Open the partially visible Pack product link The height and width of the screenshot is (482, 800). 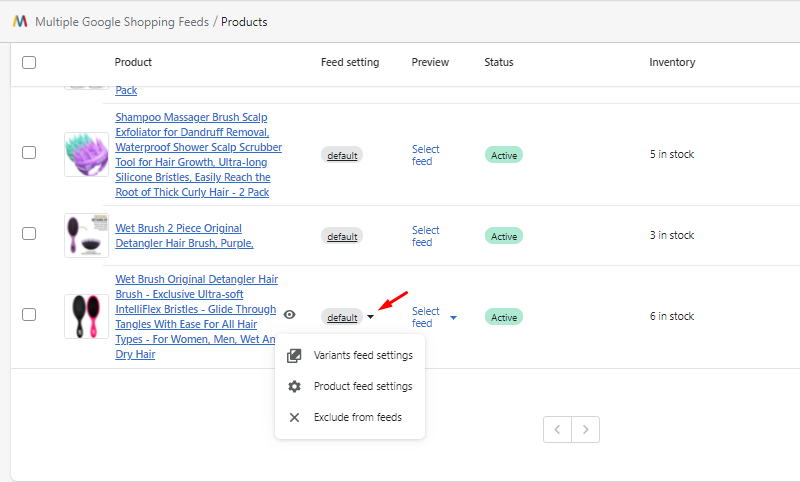coord(126,90)
